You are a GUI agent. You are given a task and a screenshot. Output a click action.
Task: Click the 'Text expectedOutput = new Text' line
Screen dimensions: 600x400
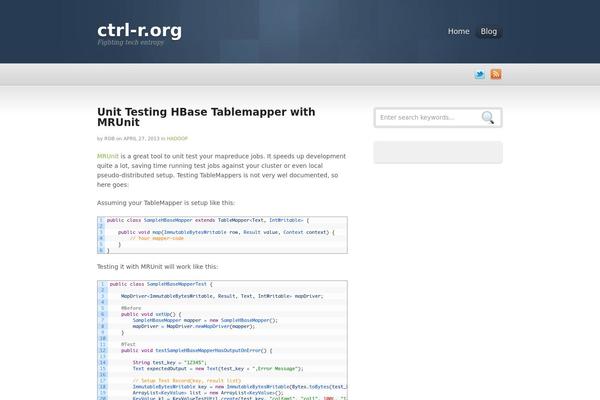(218, 369)
